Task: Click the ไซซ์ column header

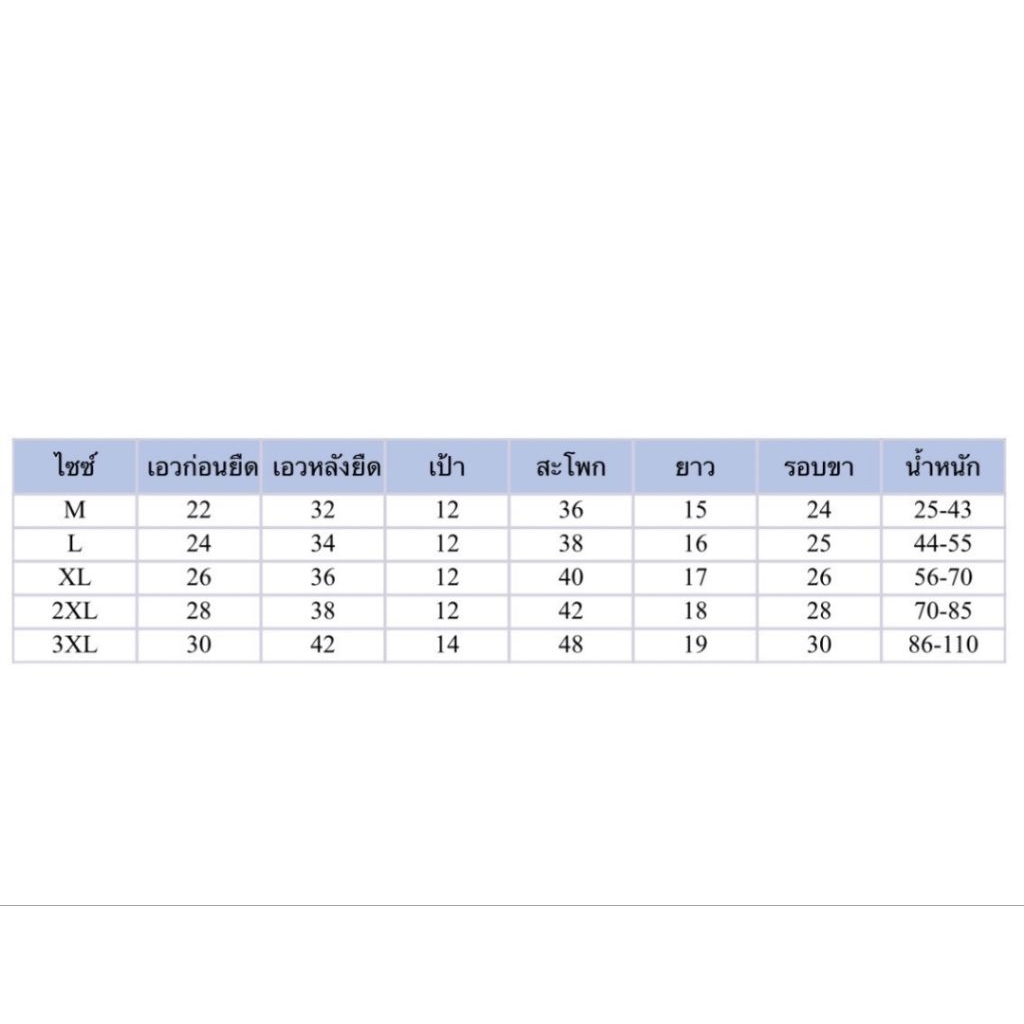Action: point(75,467)
